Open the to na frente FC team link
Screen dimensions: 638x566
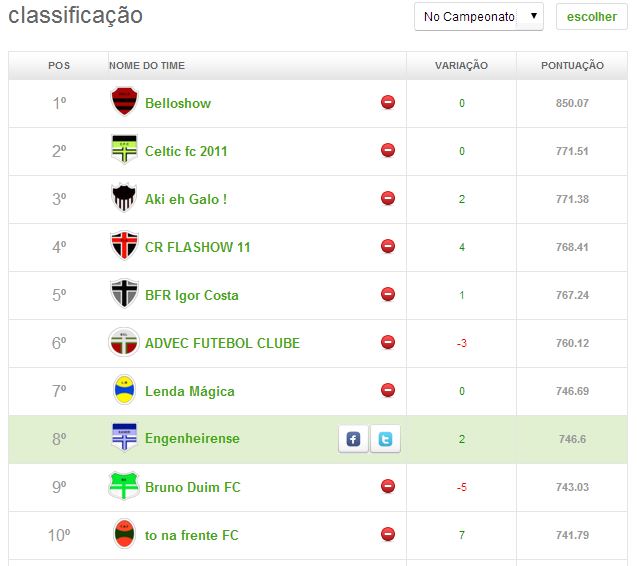click(192, 535)
